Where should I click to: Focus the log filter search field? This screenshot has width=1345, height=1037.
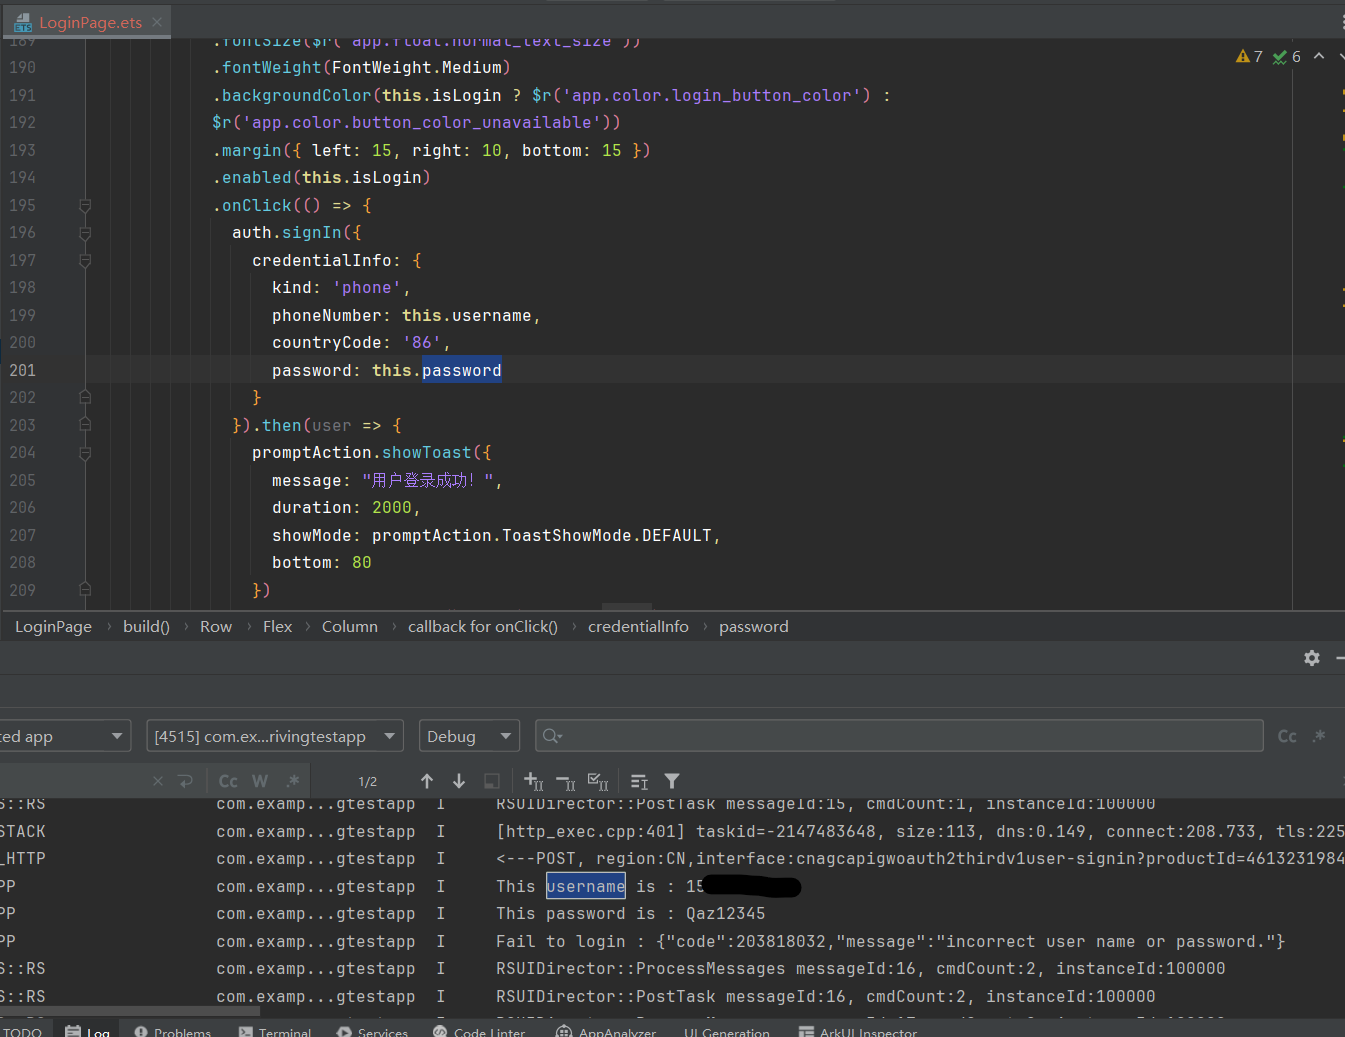pos(899,736)
